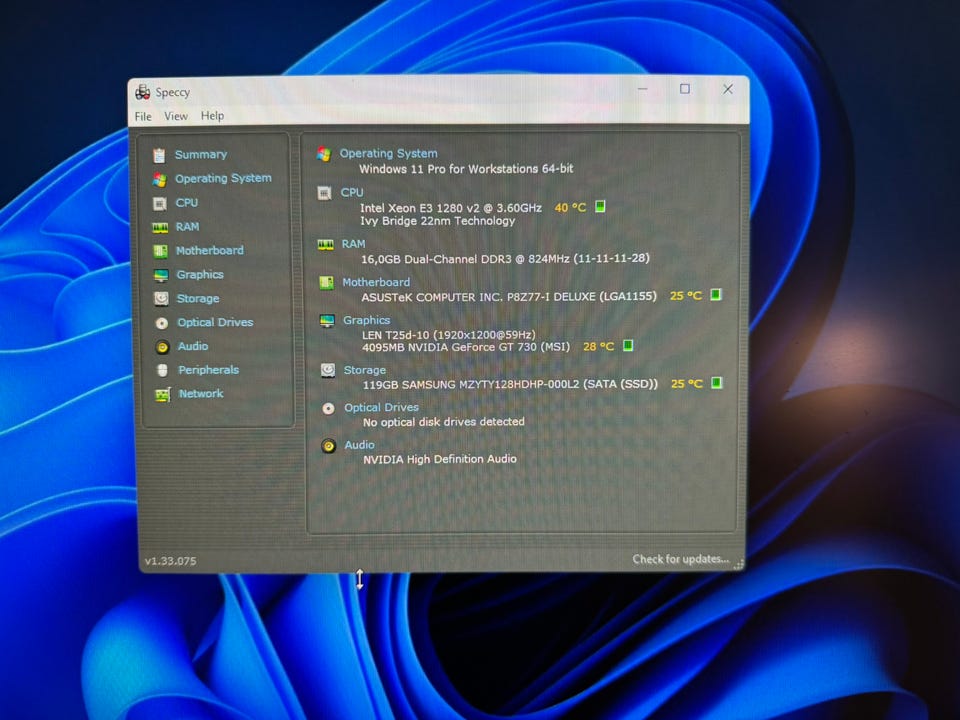Open the Operating System heading link in summary

[388, 153]
